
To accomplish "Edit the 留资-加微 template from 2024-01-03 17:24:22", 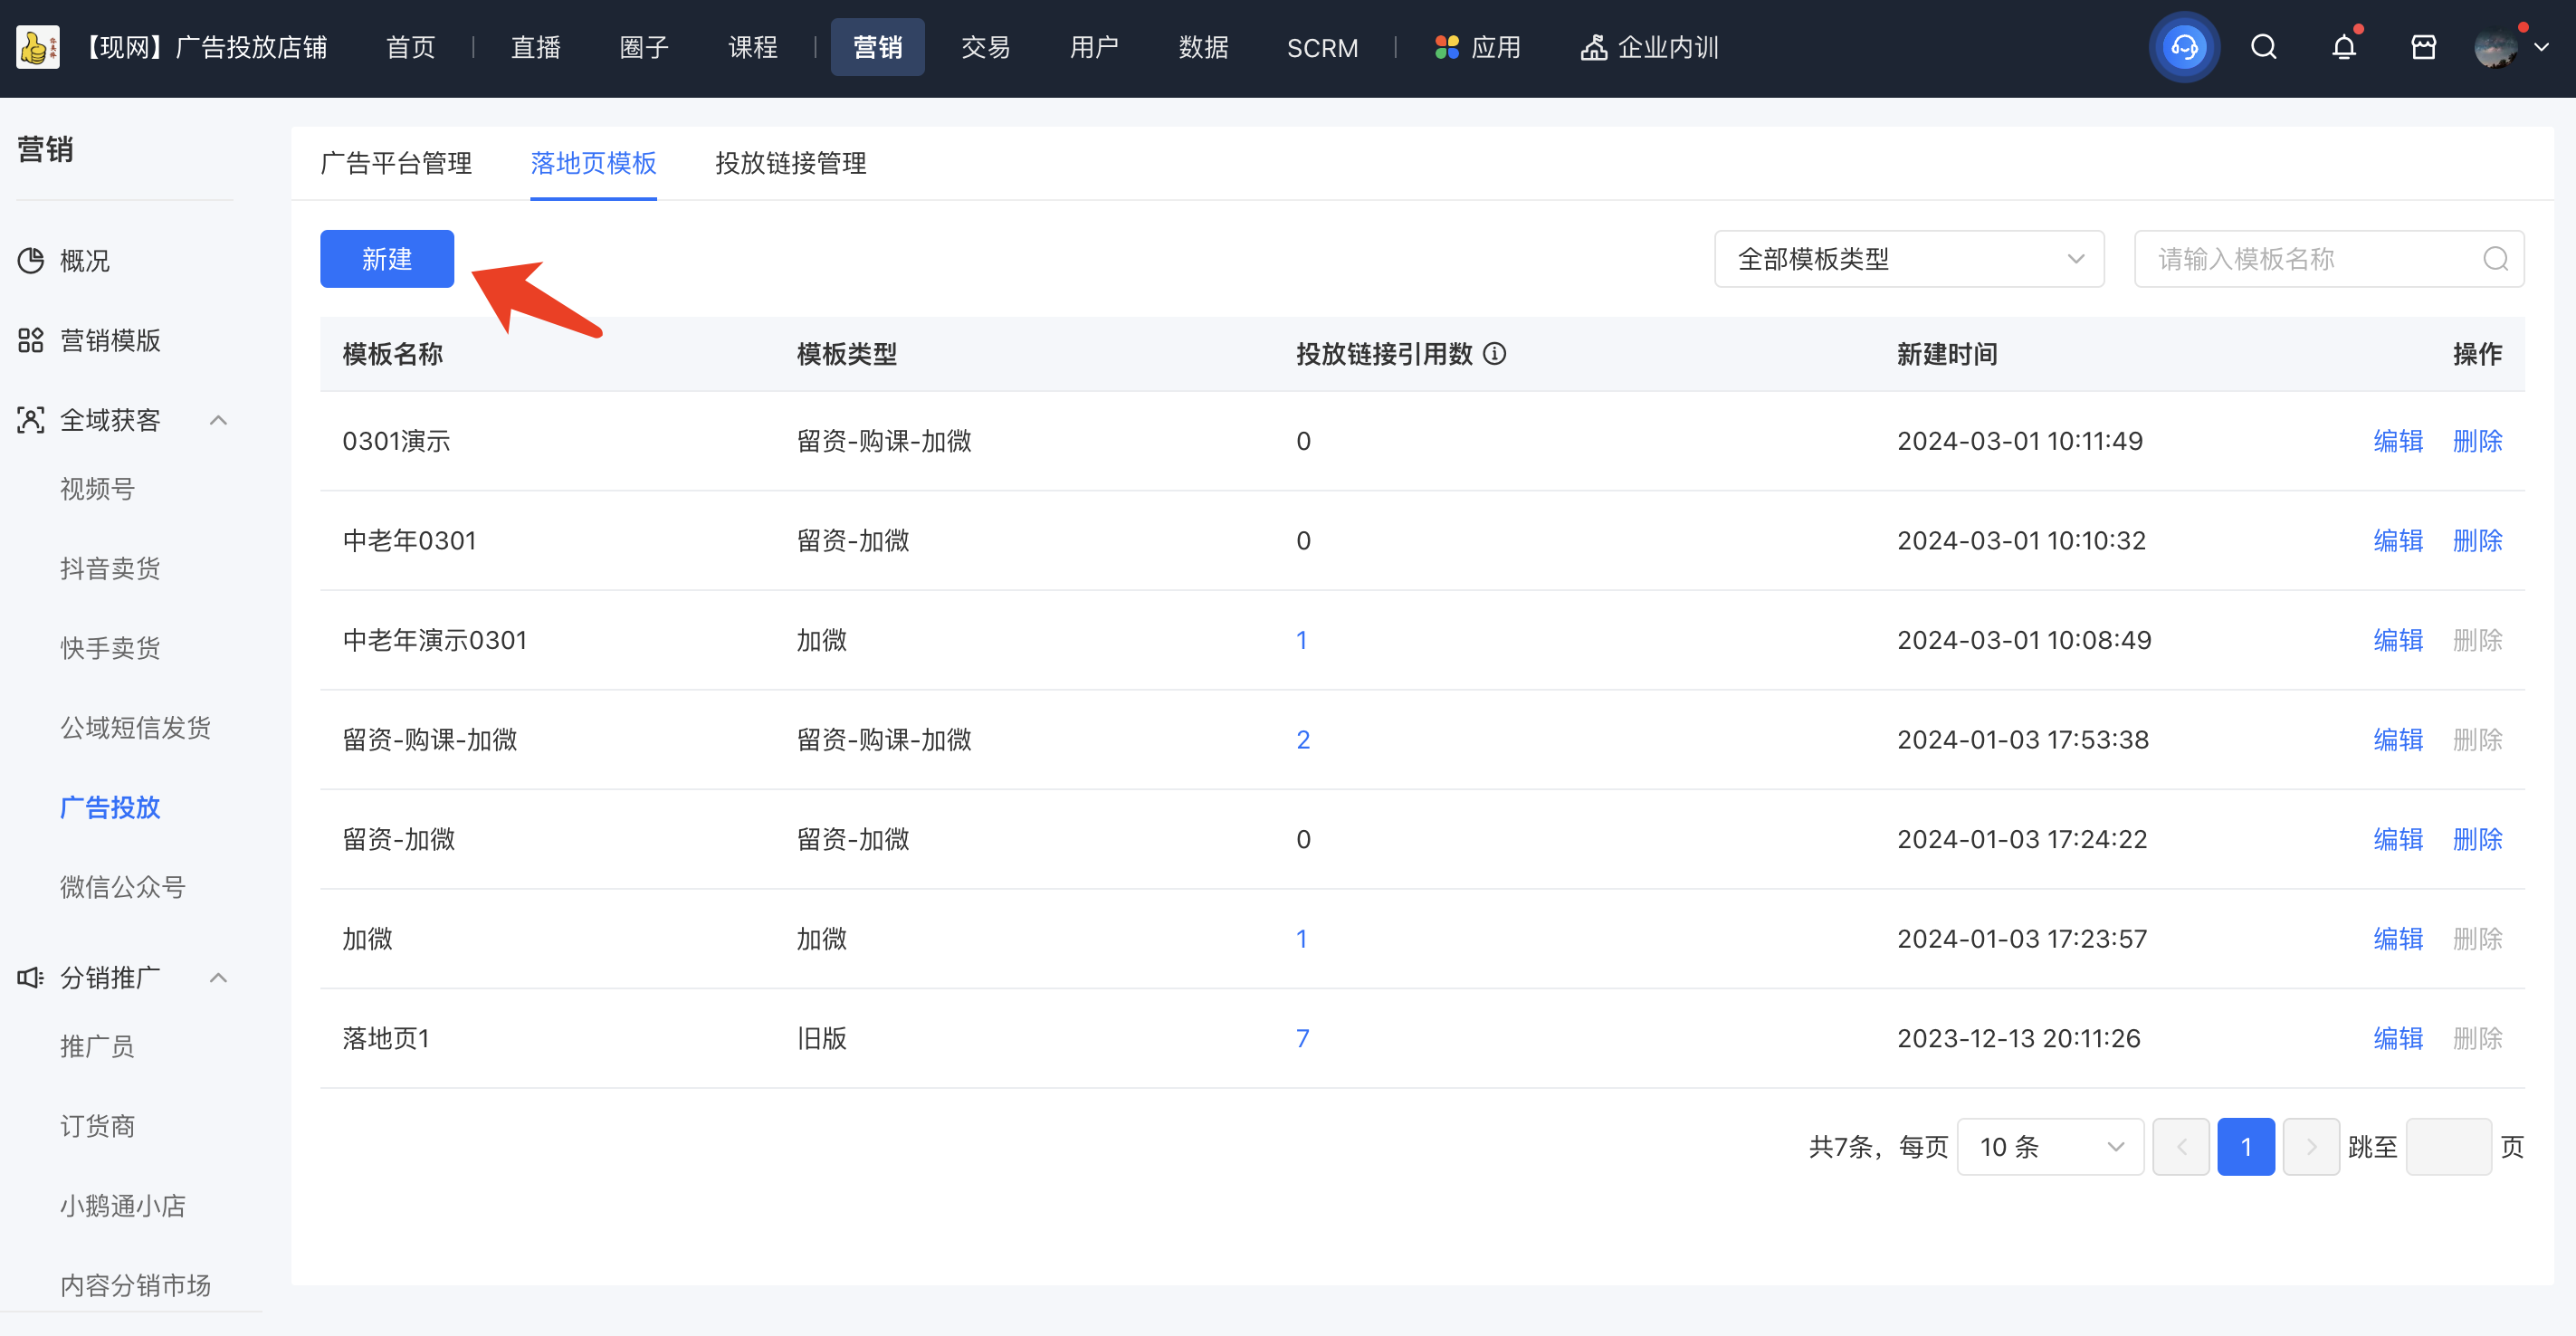I will pyautogui.click(x=2398, y=839).
